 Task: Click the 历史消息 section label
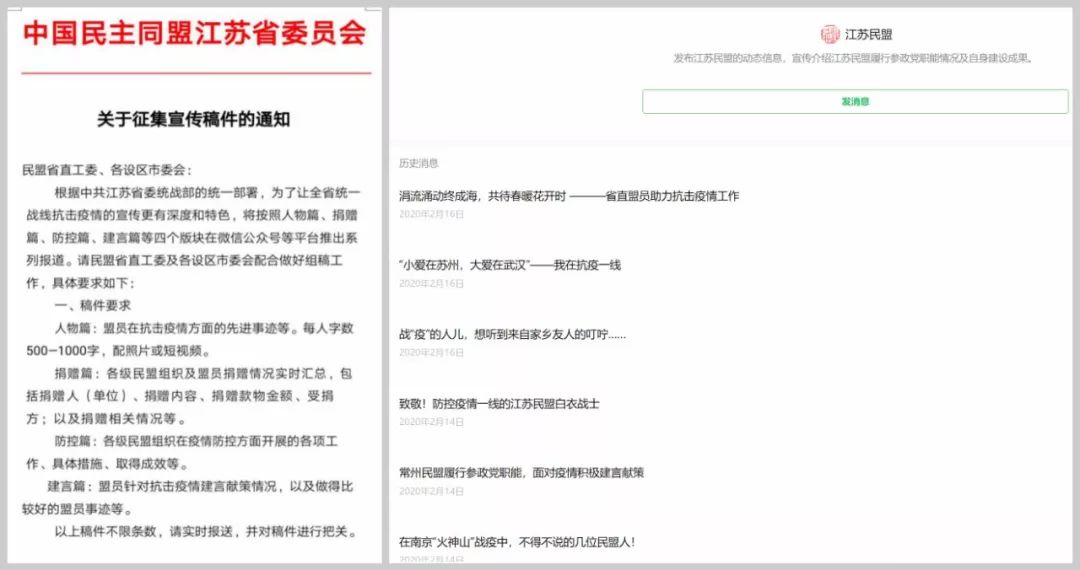(418, 163)
